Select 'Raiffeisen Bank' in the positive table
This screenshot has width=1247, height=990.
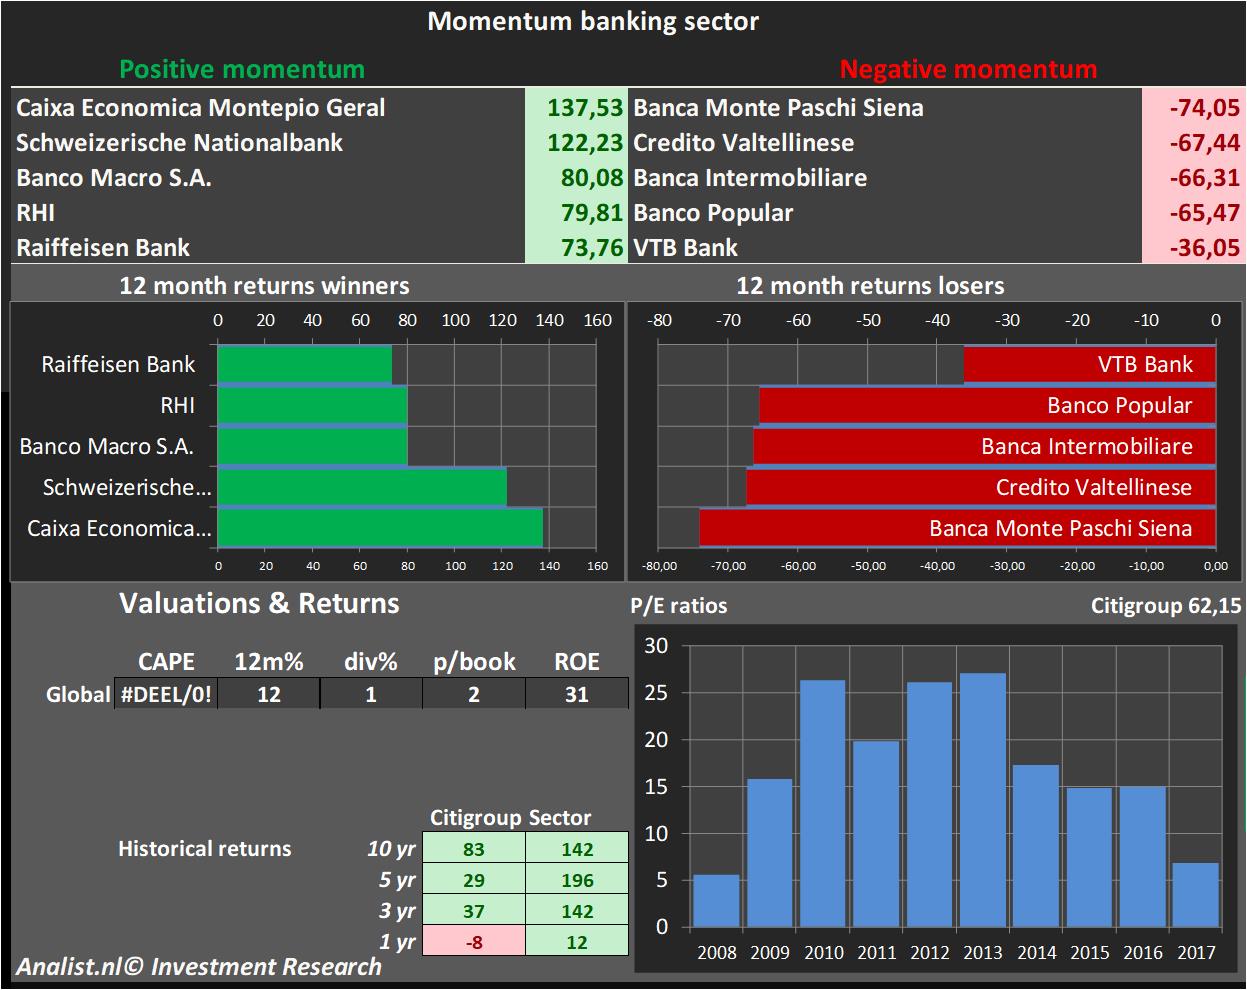[103, 248]
